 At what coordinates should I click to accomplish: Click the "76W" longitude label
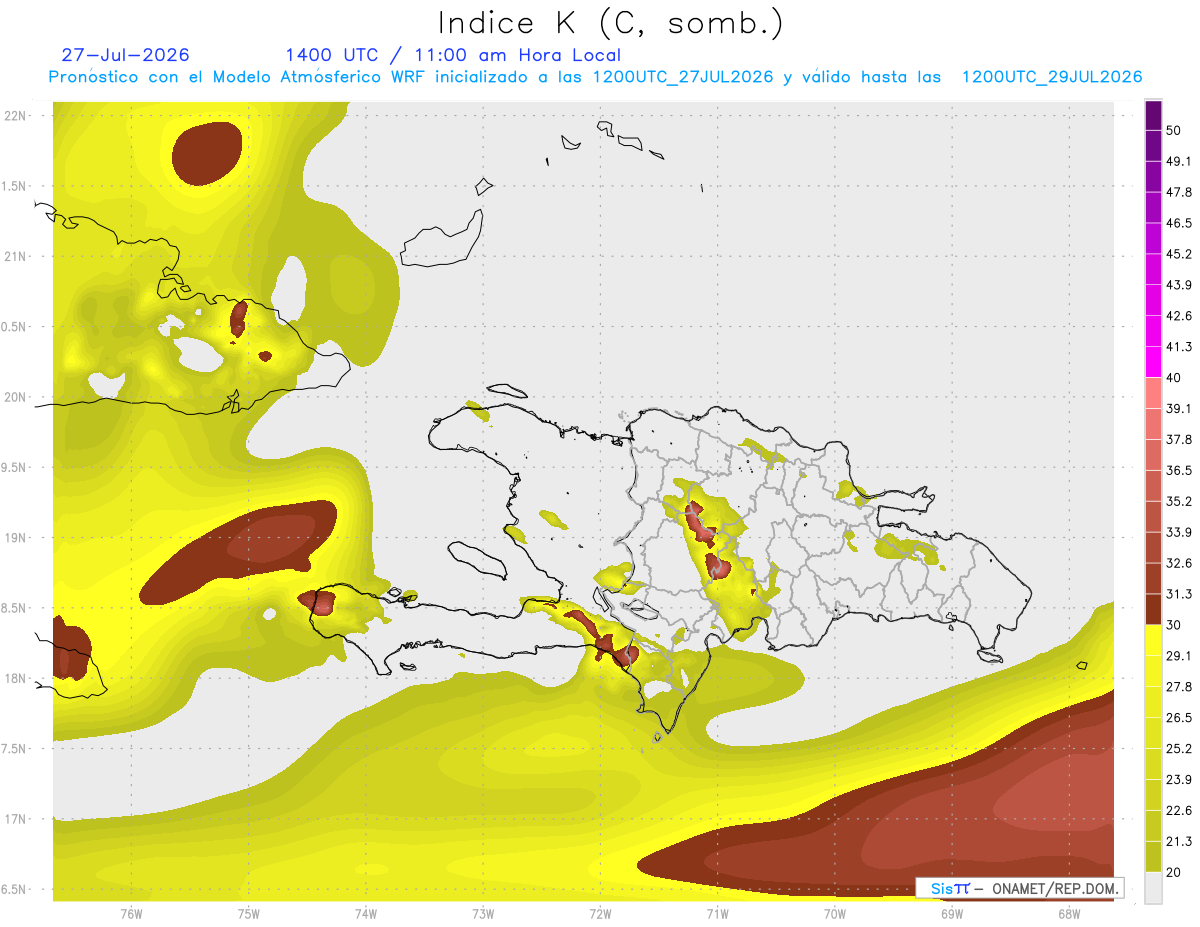(131, 913)
